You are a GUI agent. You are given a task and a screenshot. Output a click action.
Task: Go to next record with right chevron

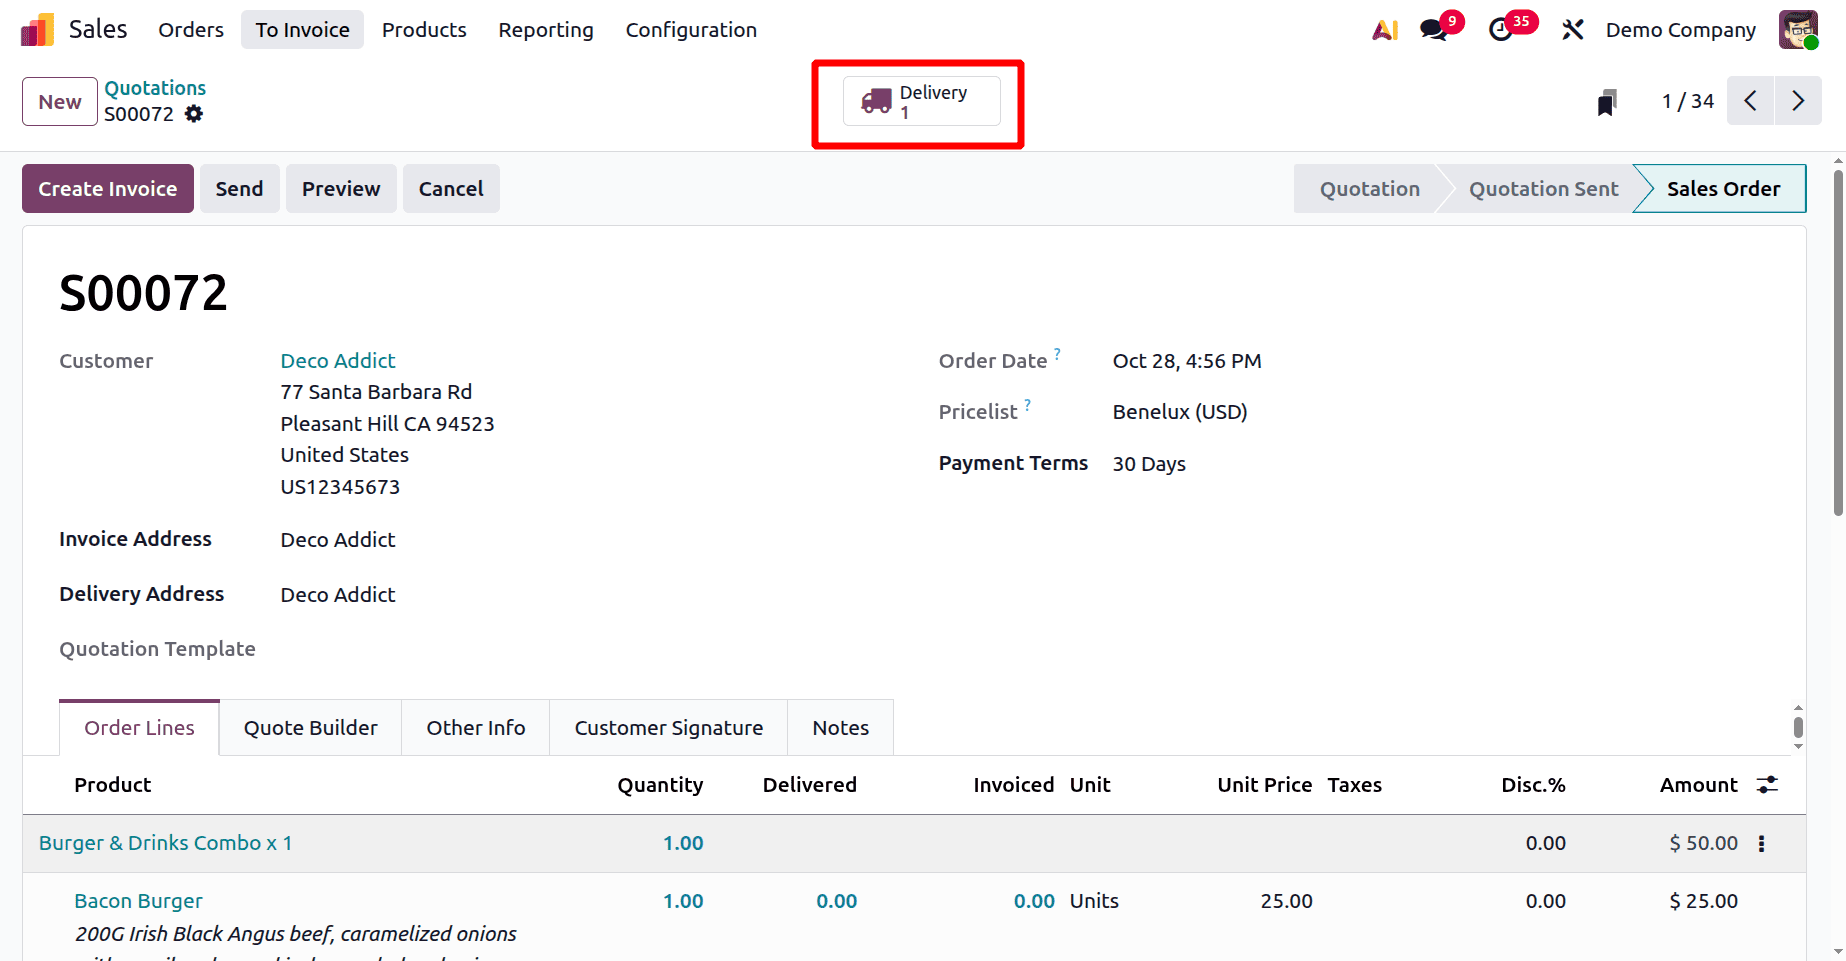pyautogui.click(x=1798, y=101)
